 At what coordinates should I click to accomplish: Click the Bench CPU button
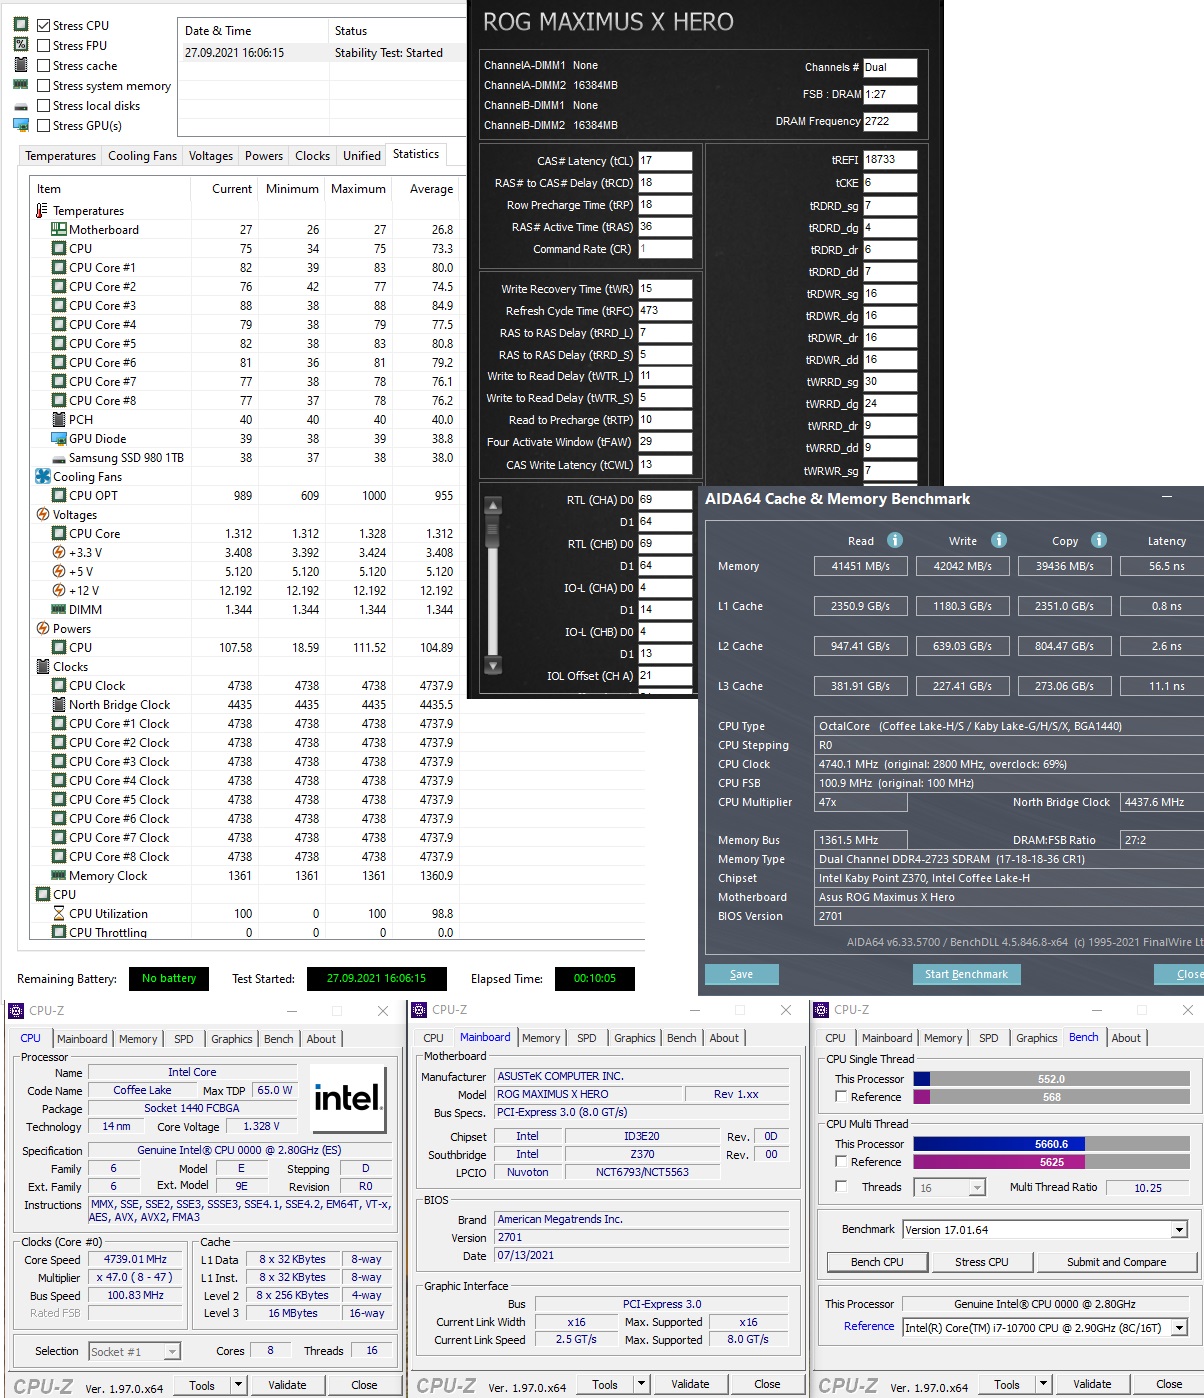[877, 1262]
